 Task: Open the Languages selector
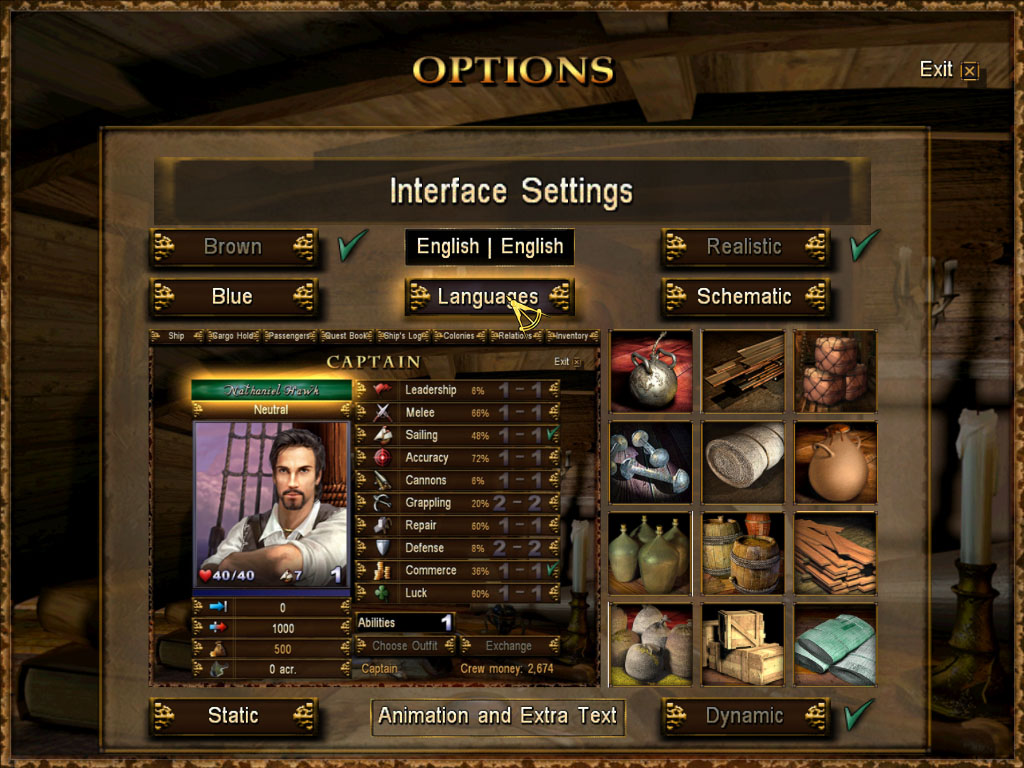(489, 296)
